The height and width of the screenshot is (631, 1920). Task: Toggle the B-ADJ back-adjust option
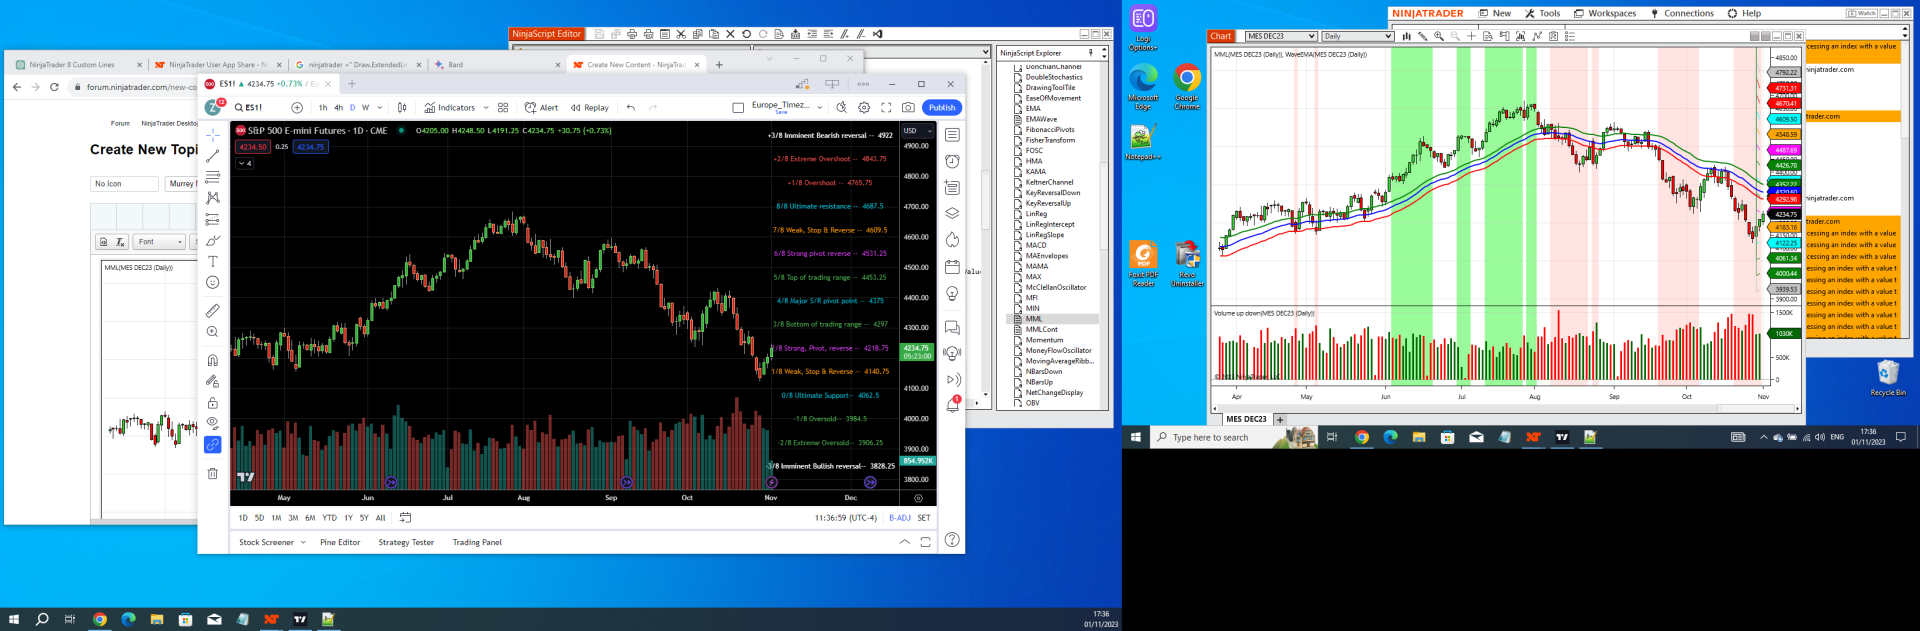[900, 518]
